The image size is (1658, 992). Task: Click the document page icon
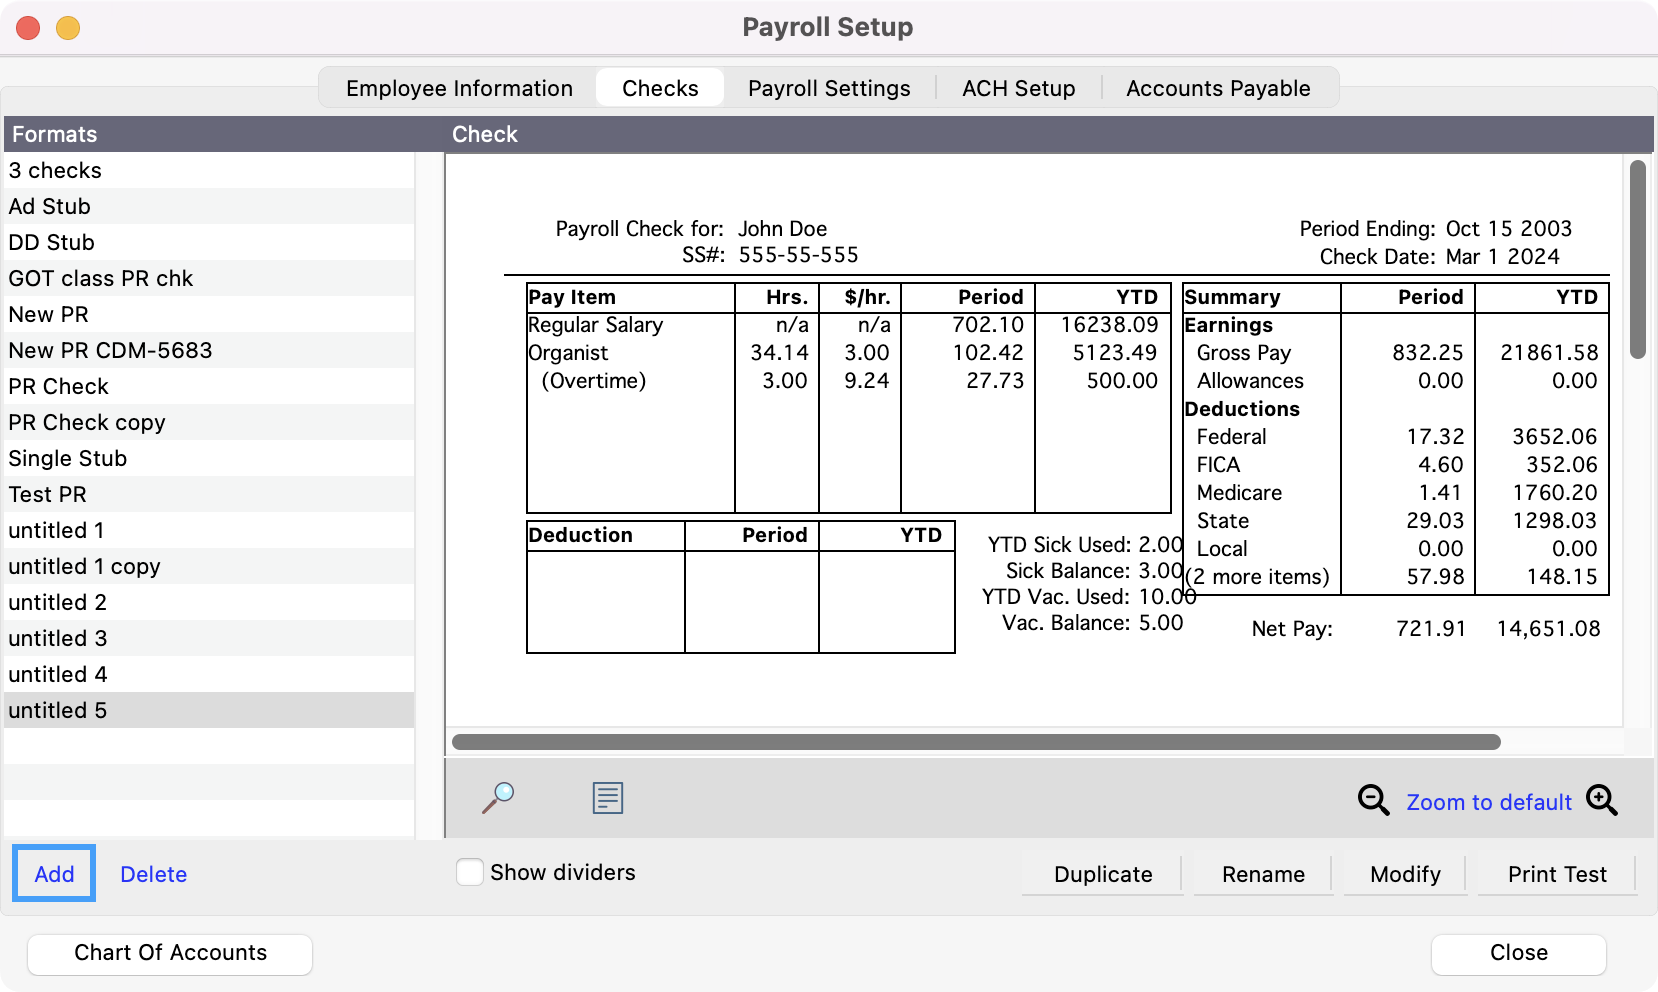pyautogui.click(x=607, y=798)
